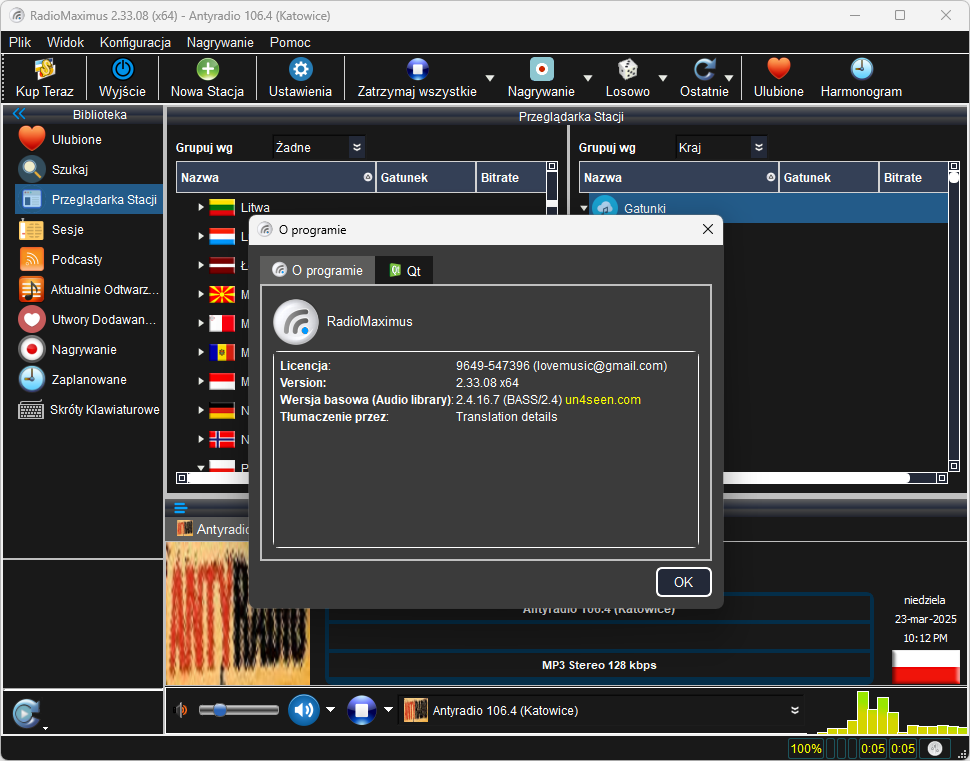Click the small audio icon left of volume slider
The height and width of the screenshot is (761, 970).
pyautogui.click(x=182, y=710)
